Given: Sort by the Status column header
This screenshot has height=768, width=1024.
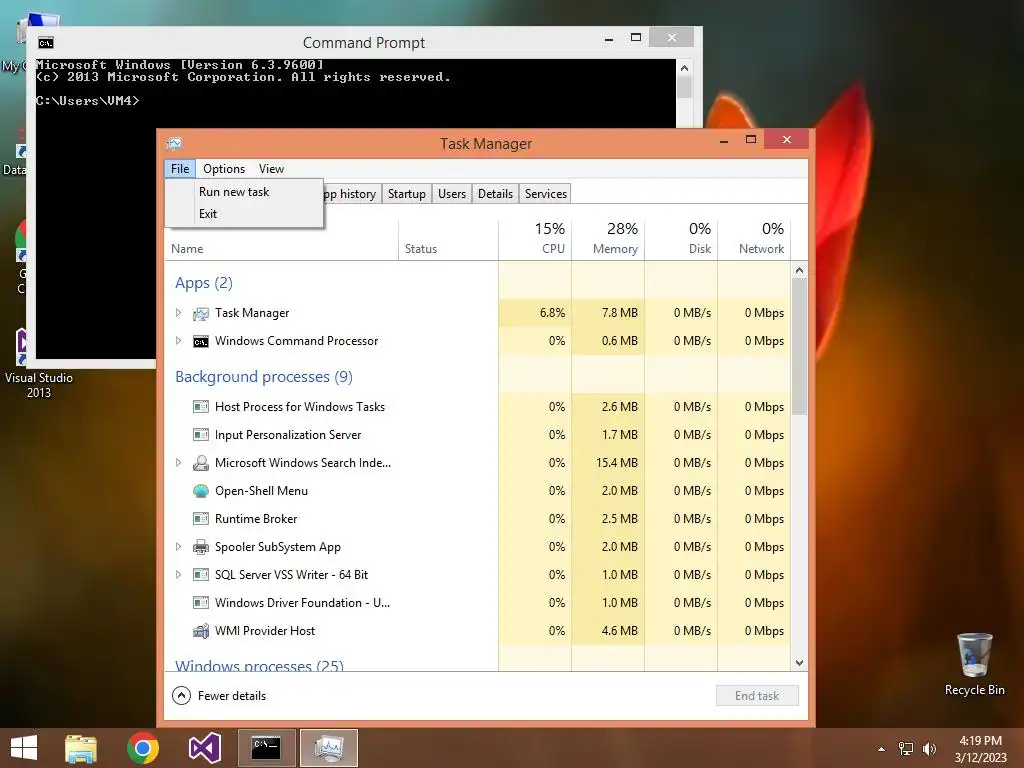Looking at the screenshot, I should point(449,240).
